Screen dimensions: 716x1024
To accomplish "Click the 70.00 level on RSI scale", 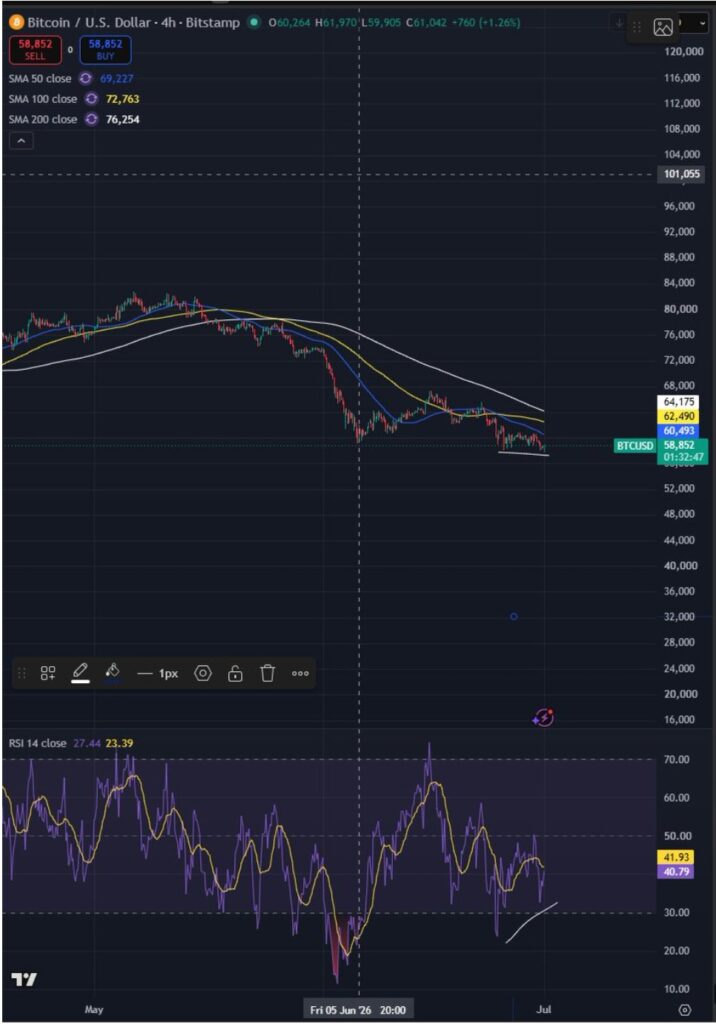I will (x=677, y=760).
